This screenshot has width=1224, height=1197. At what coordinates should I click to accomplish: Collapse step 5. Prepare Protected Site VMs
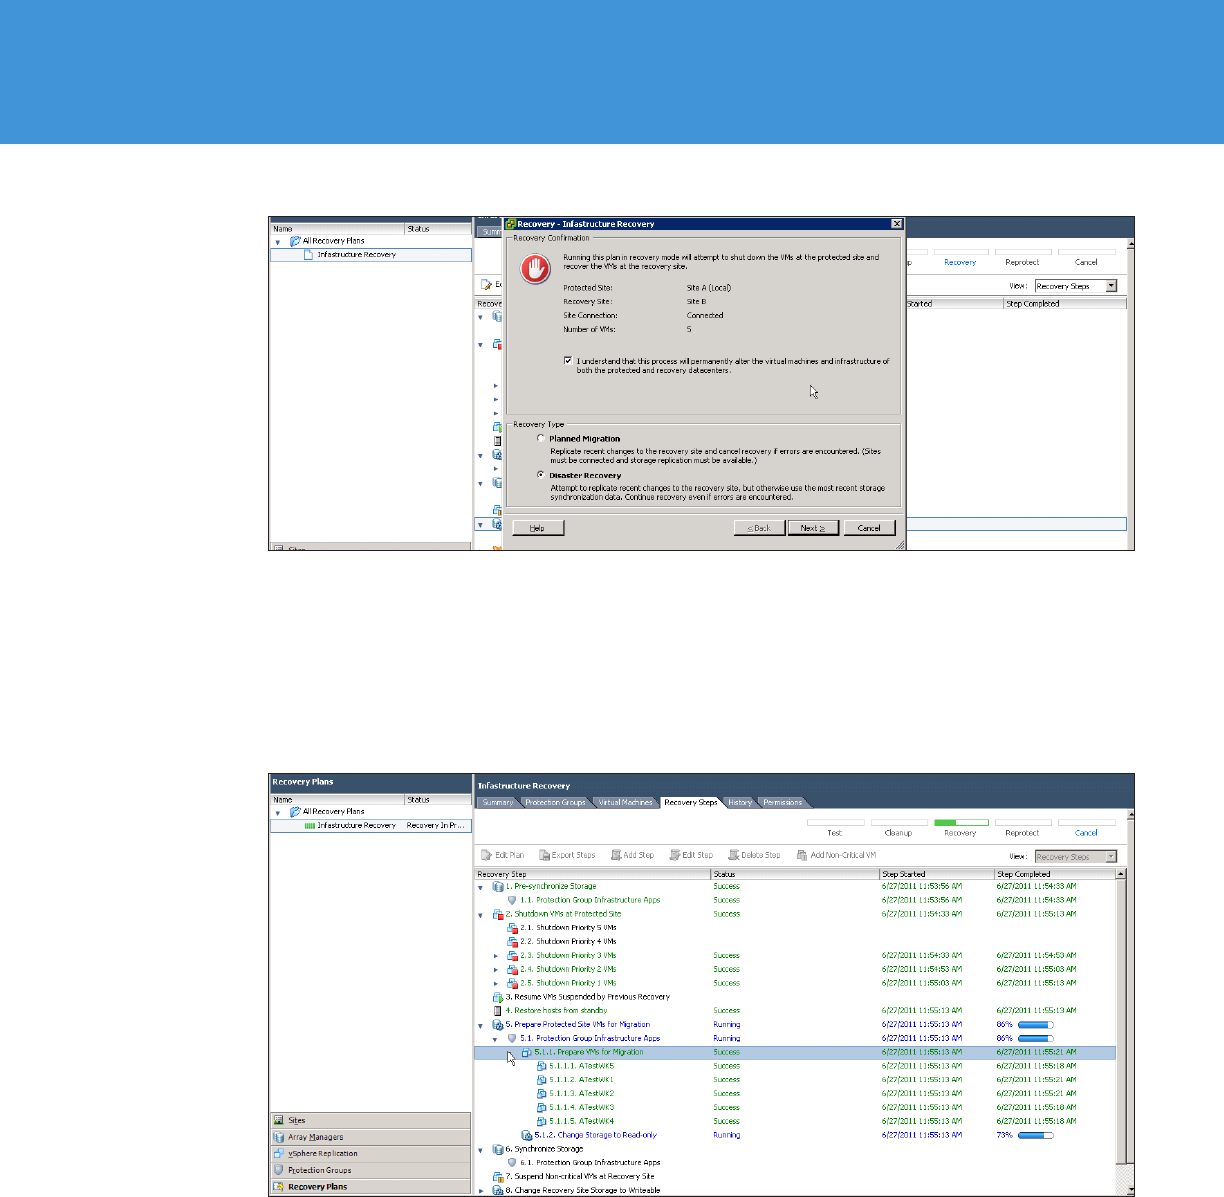point(480,1025)
